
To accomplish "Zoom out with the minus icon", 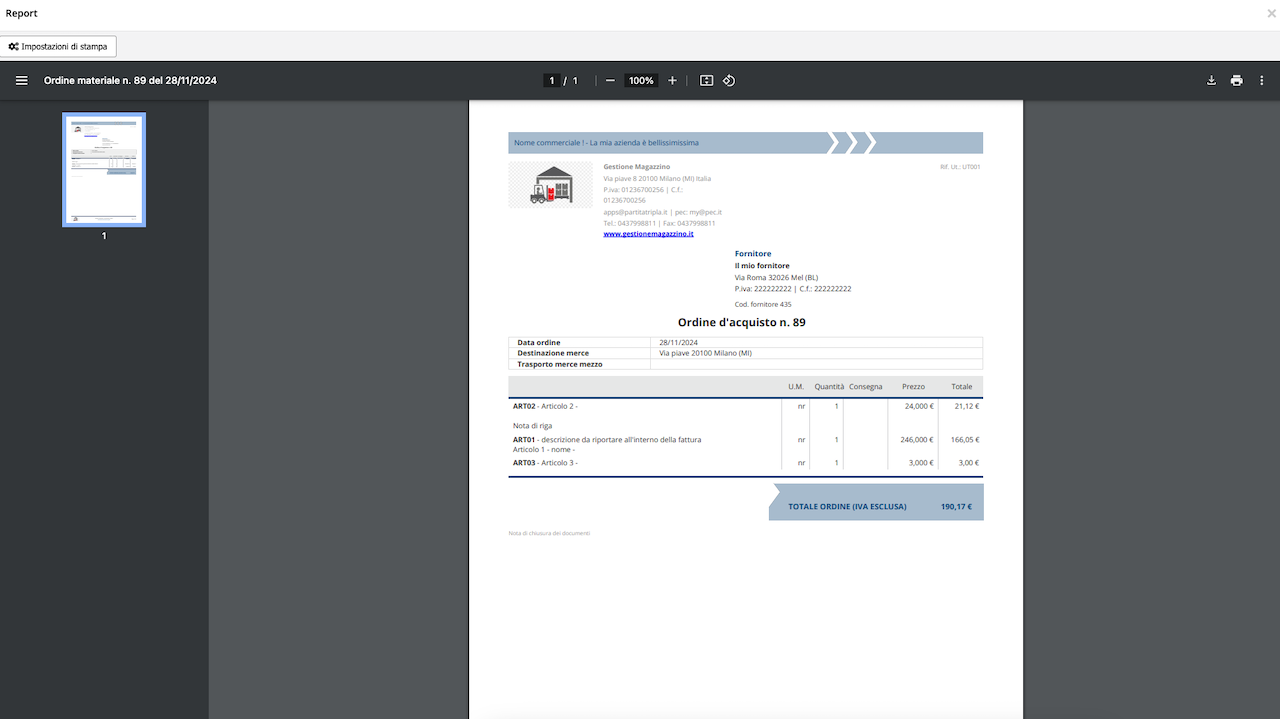I will click(610, 80).
